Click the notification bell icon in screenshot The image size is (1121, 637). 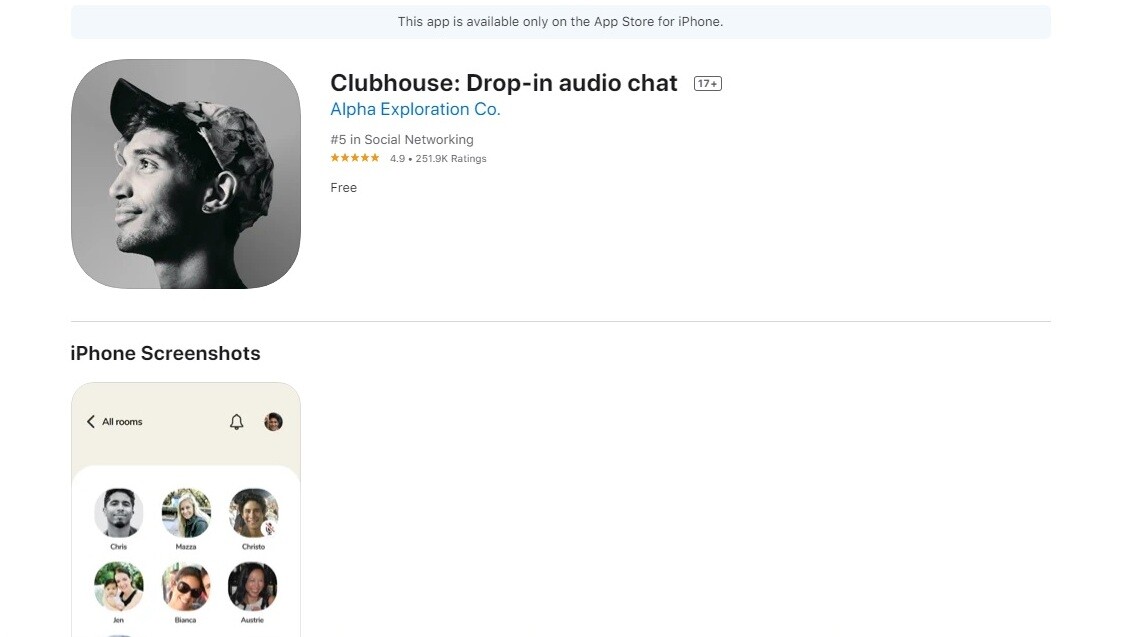click(237, 422)
